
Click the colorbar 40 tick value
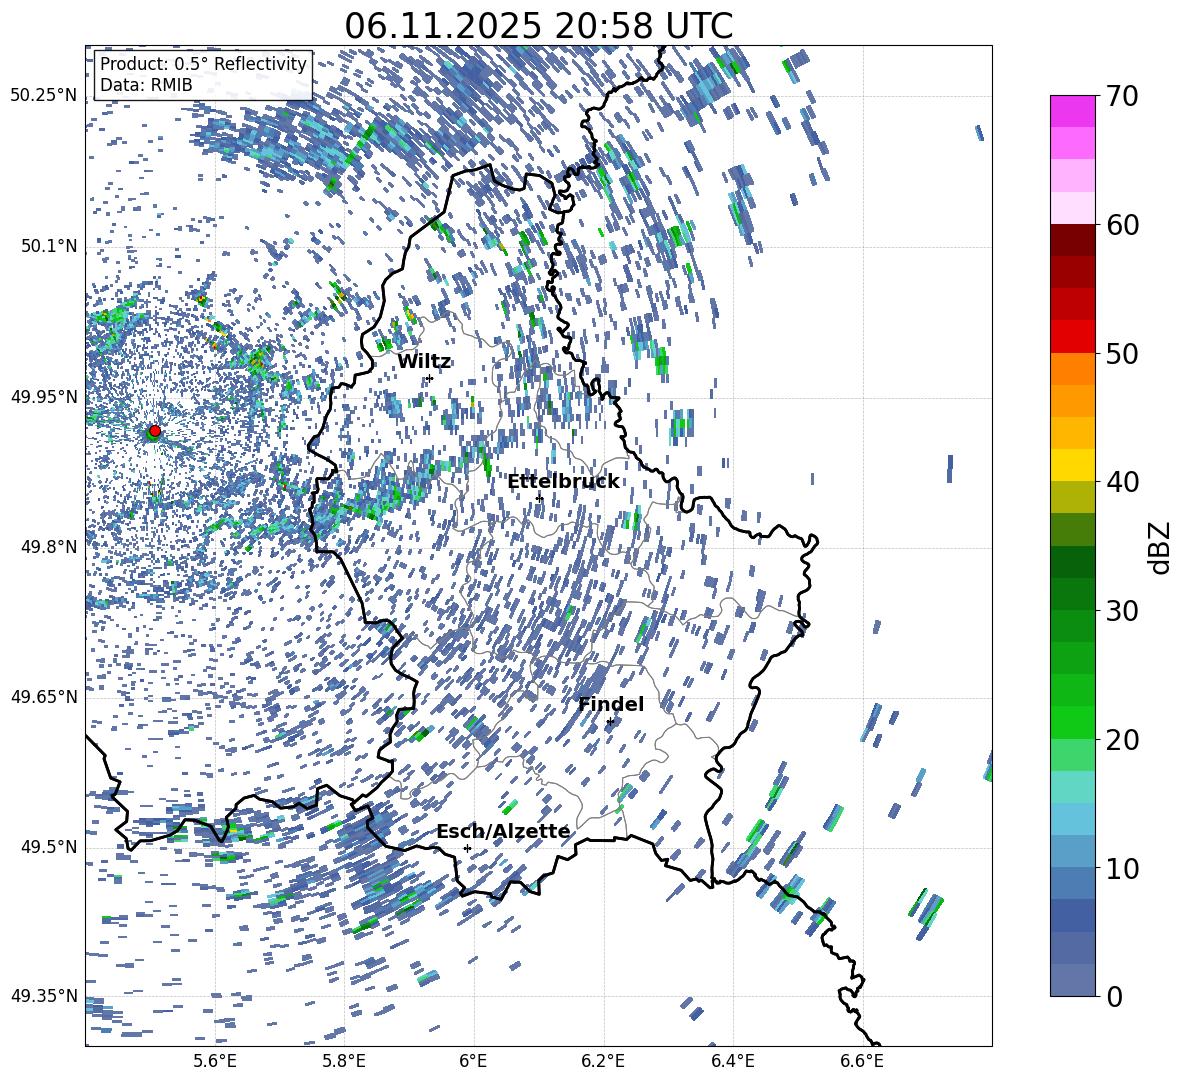[x=1123, y=482]
